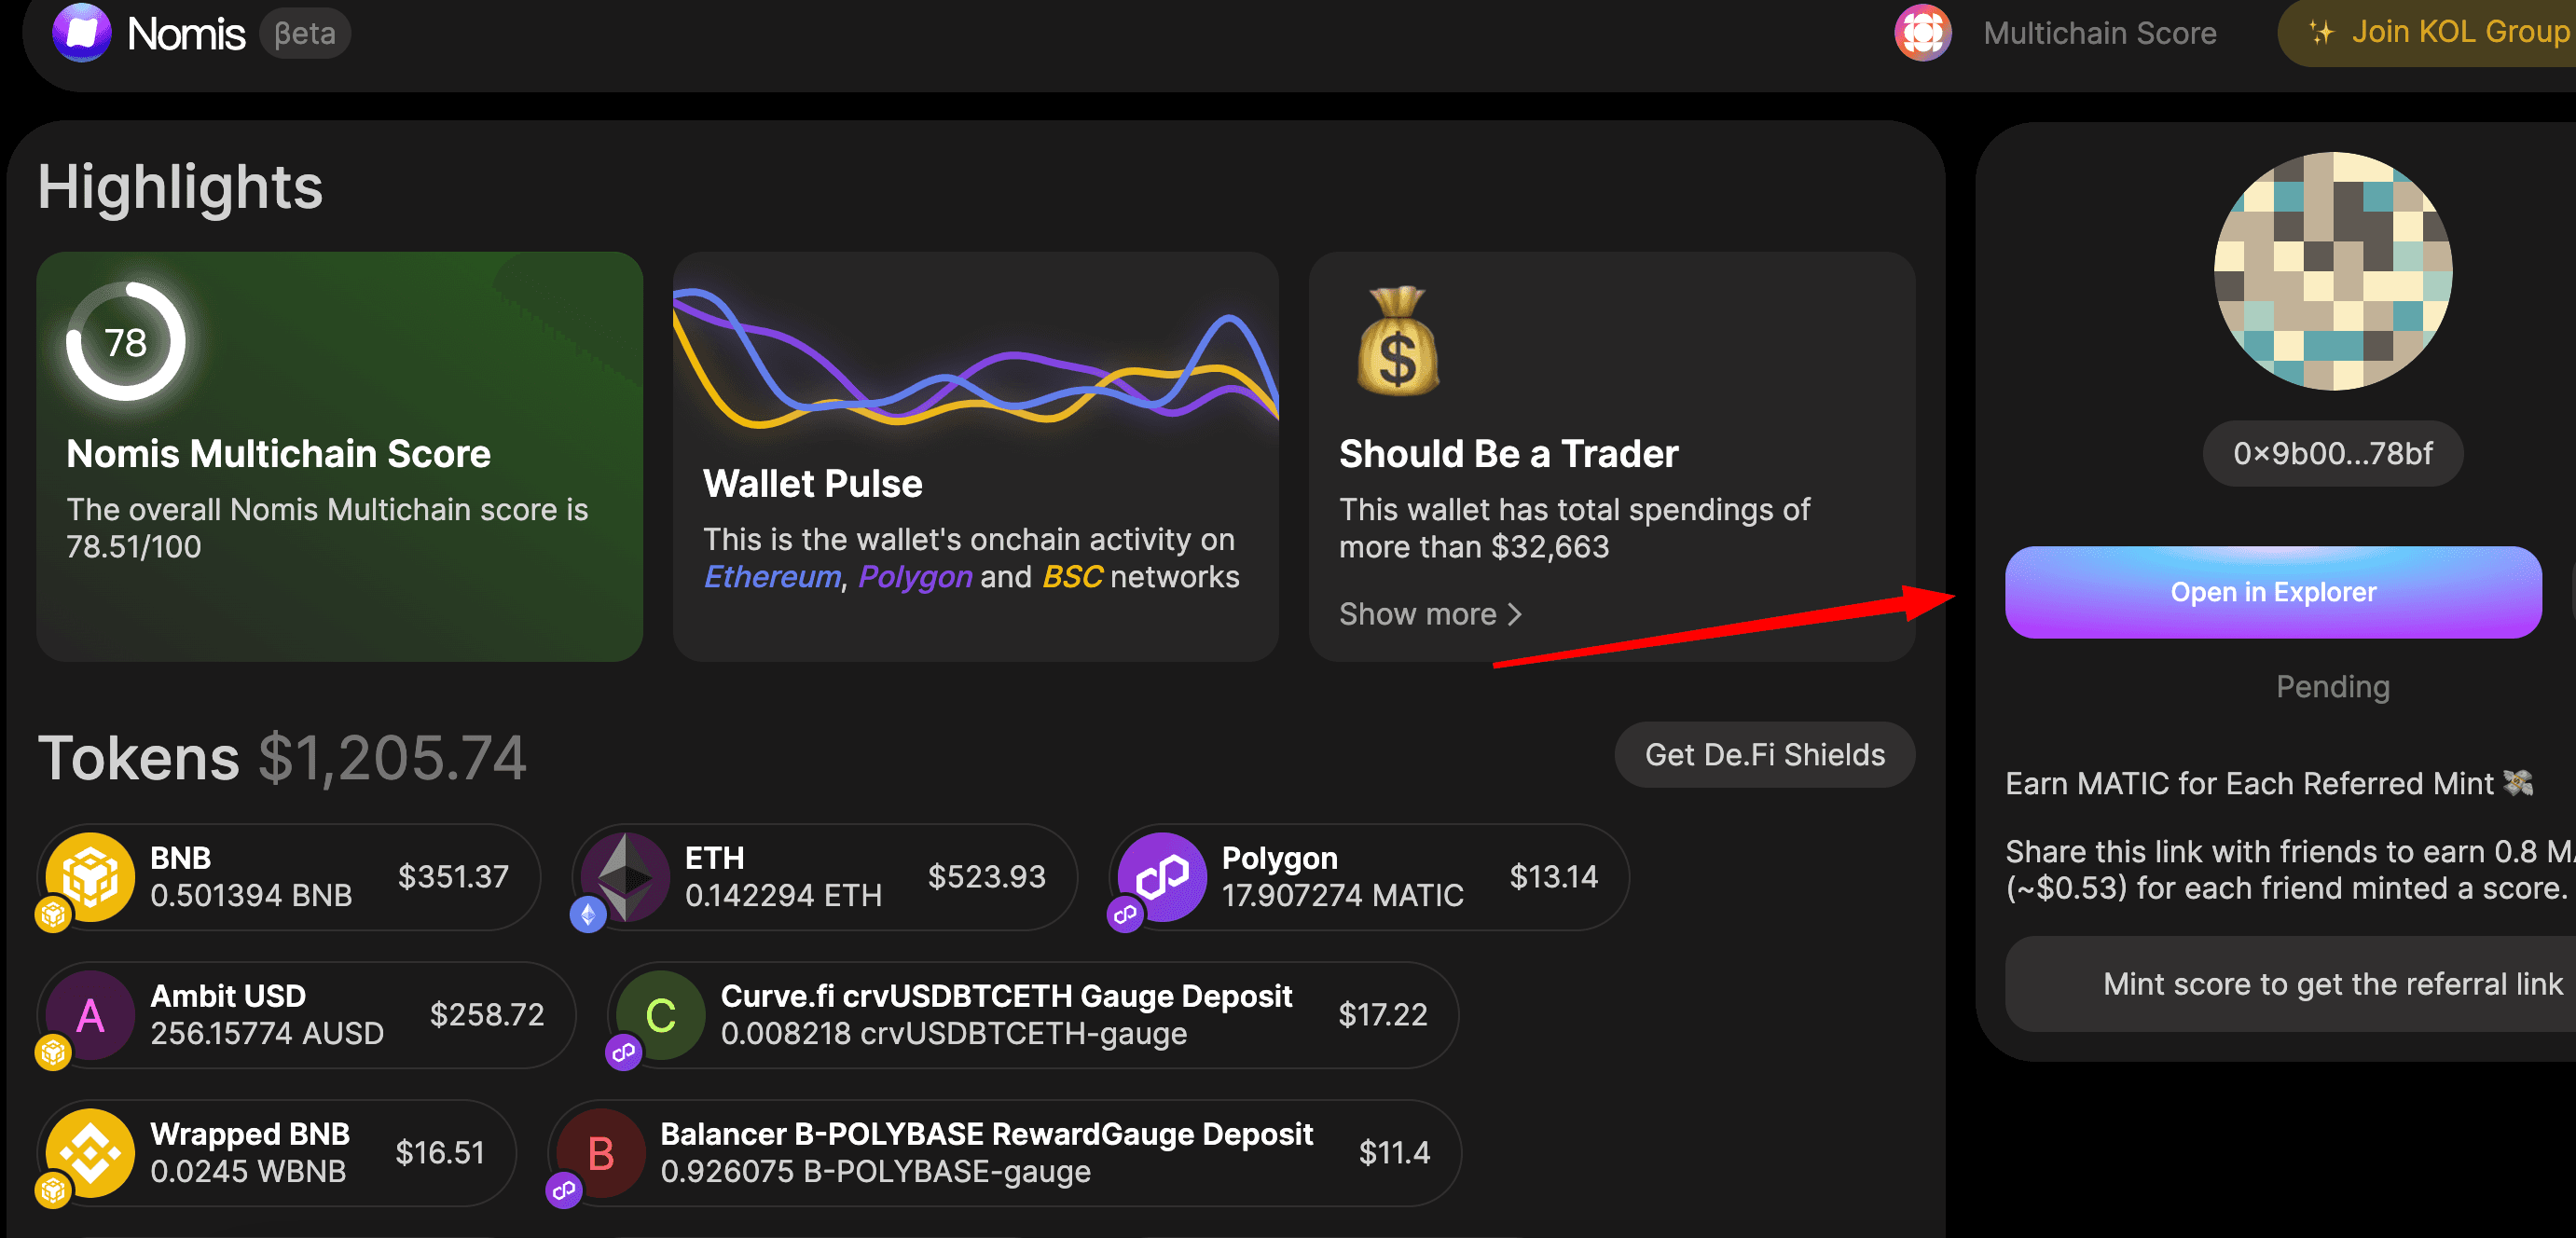Click the BNB token coin icon

[90, 876]
